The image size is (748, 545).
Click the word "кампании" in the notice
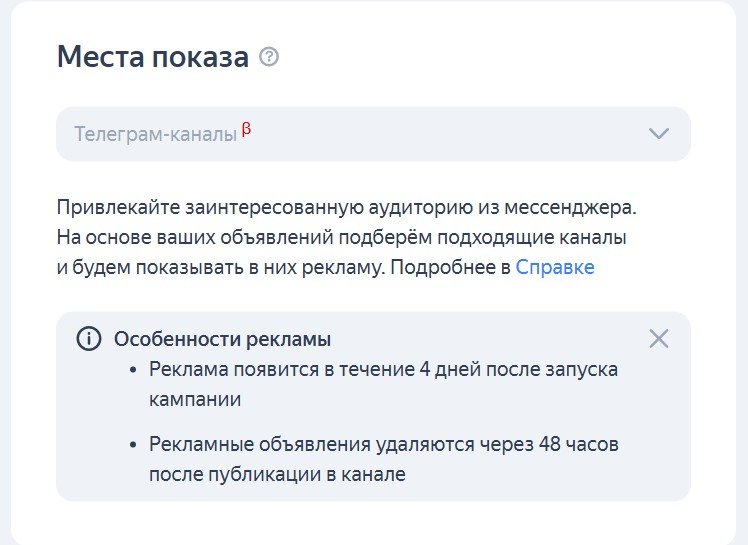coord(195,398)
